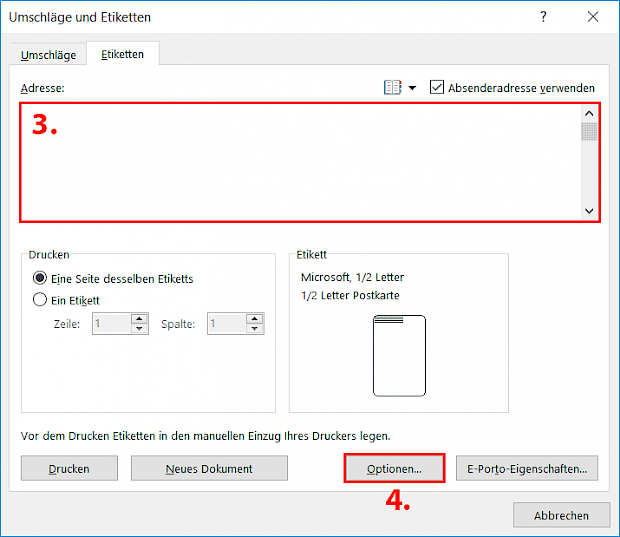Click the Microsoft, 1/2 Letter label text
This screenshot has width=620, height=537.
[352, 277]
